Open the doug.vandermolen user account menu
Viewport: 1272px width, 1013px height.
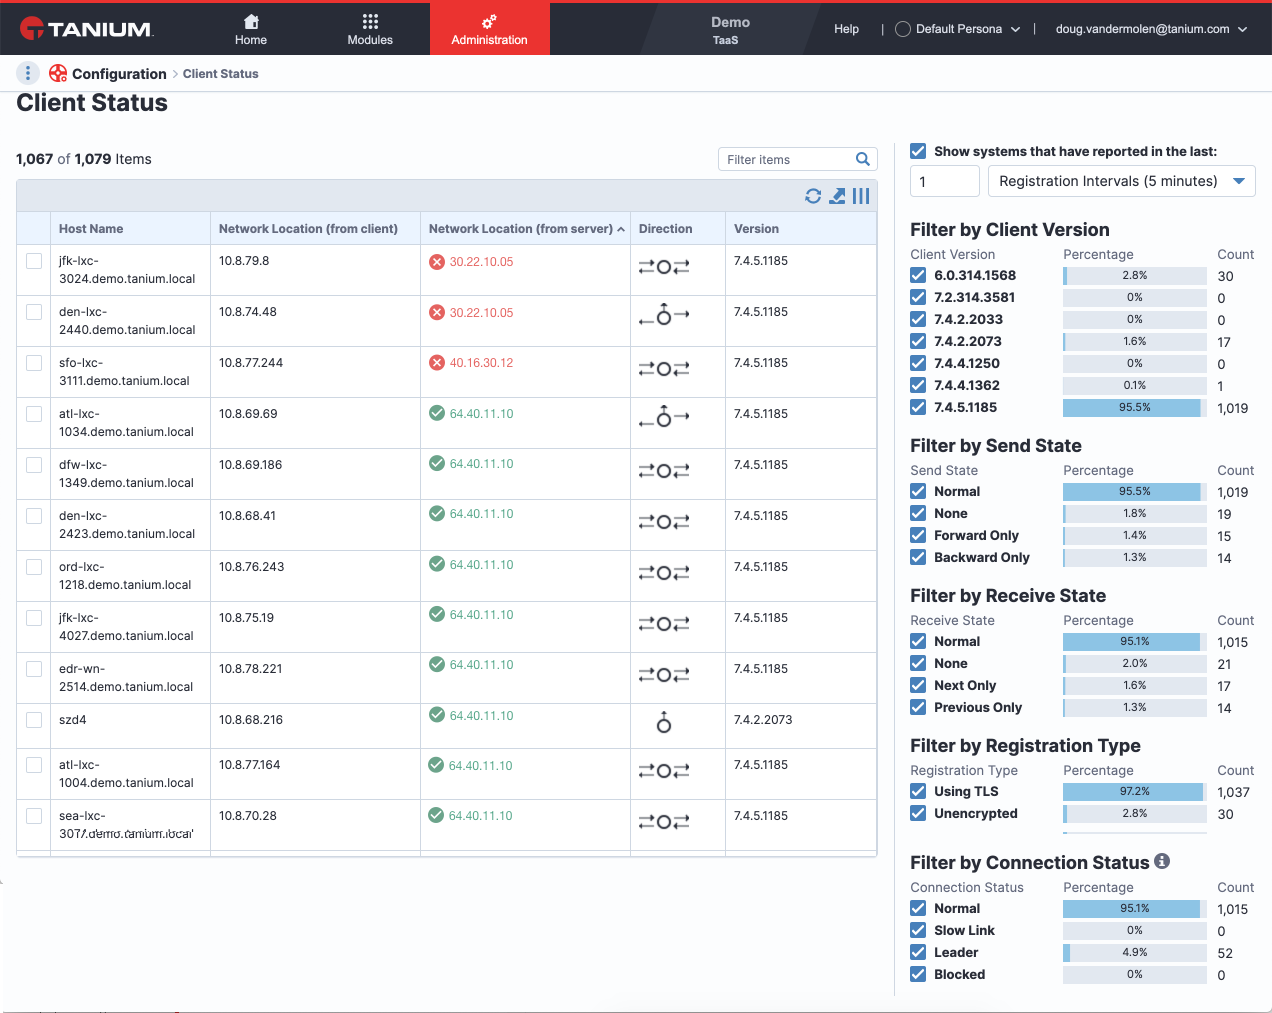(x=1151, y=29)
